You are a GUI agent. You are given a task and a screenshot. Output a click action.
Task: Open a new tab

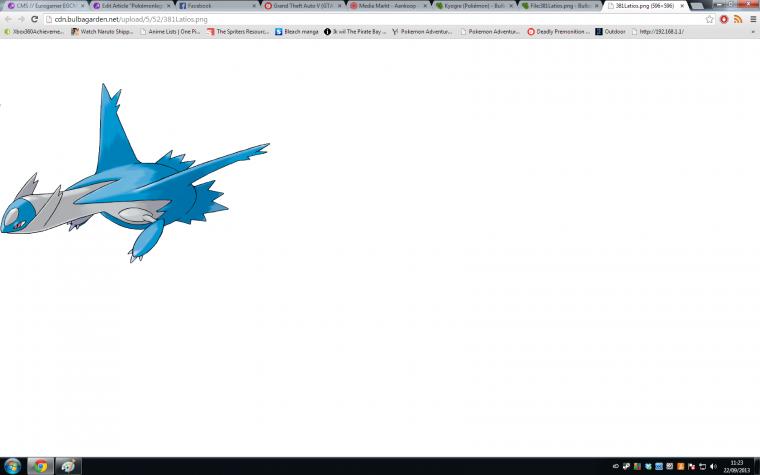pos(697,6)
